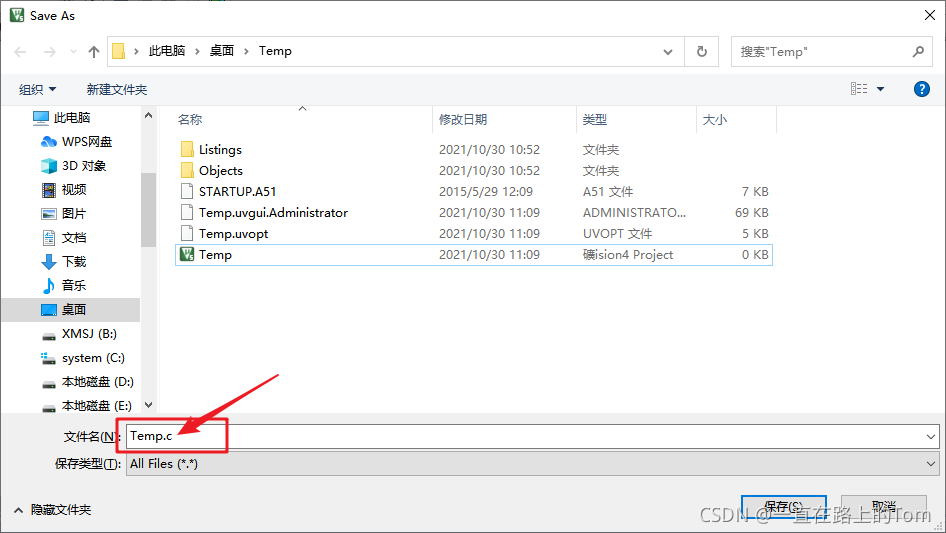
Task: Refresh the current folder view
Action: tap(702, 52)
